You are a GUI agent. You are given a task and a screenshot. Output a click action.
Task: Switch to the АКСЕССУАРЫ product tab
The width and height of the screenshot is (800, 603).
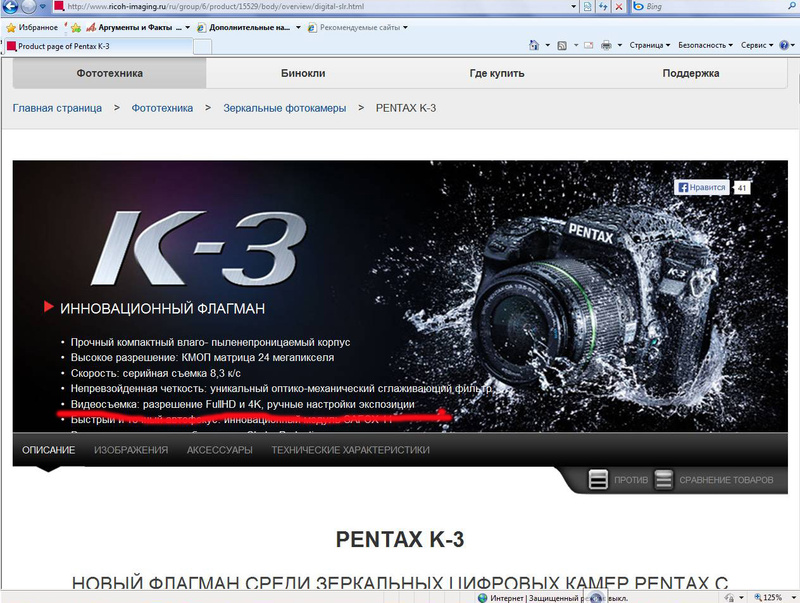[x=219, y=450]
